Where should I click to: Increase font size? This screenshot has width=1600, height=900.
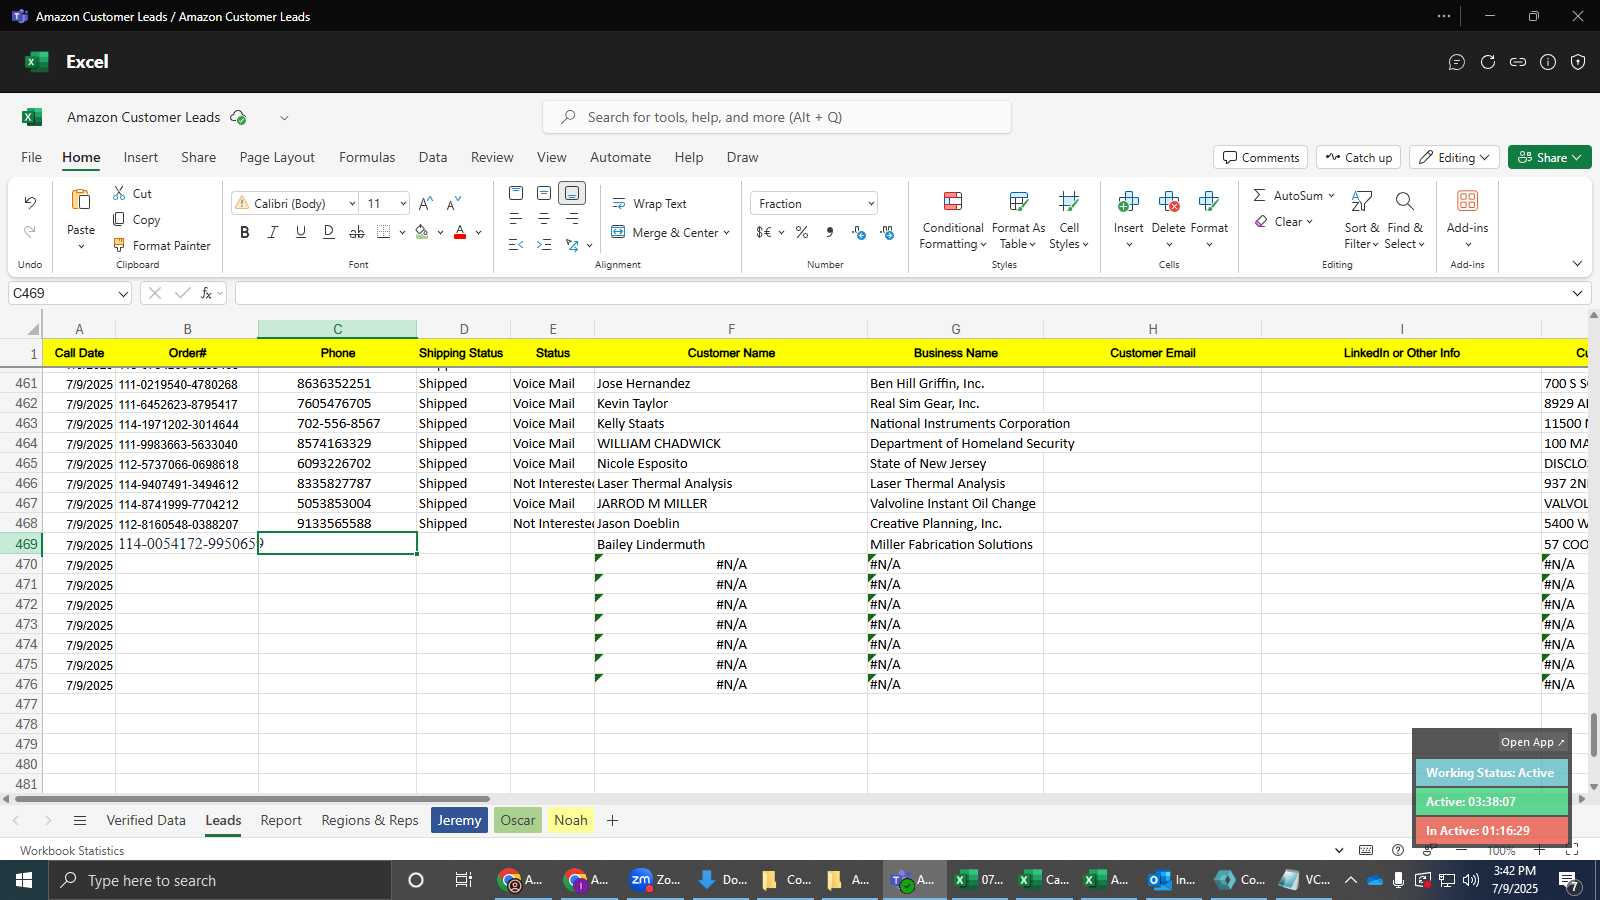426,203
